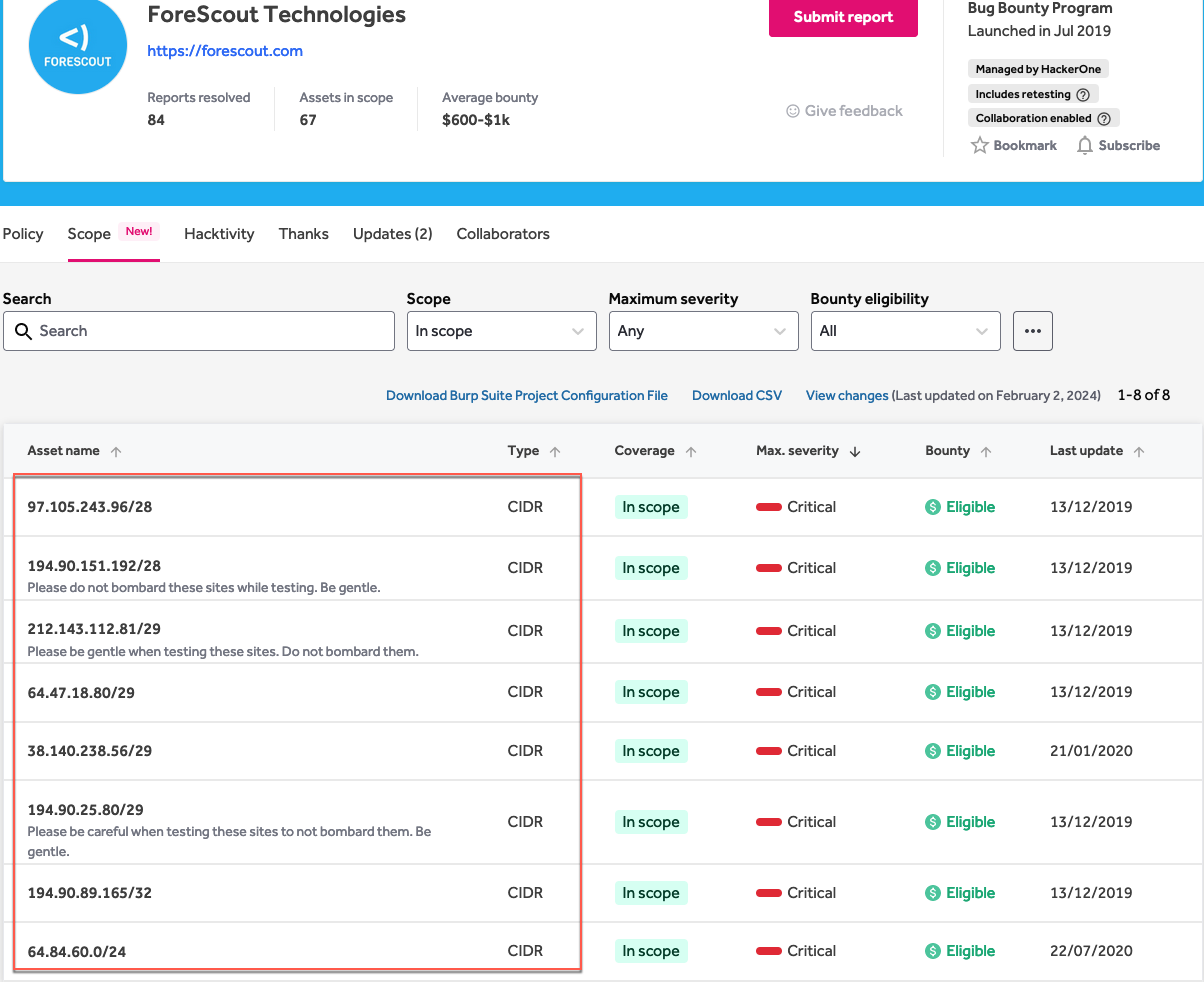This screenshot has width=1204, height=982.
Task: Open the Bounty eligibility dropdown
Action: [905, 331]
